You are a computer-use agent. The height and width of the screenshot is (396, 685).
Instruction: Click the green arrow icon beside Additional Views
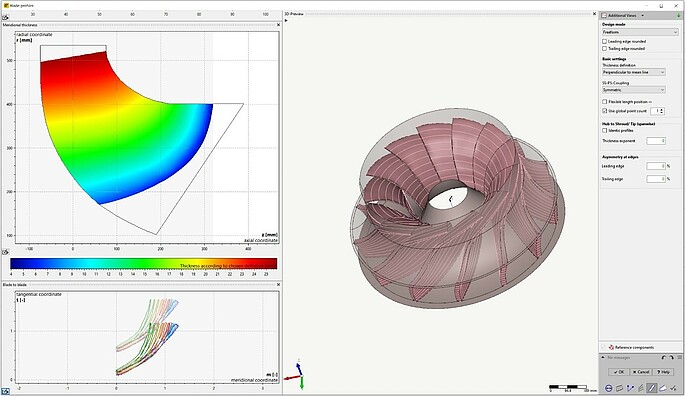(x=678, y=15)
